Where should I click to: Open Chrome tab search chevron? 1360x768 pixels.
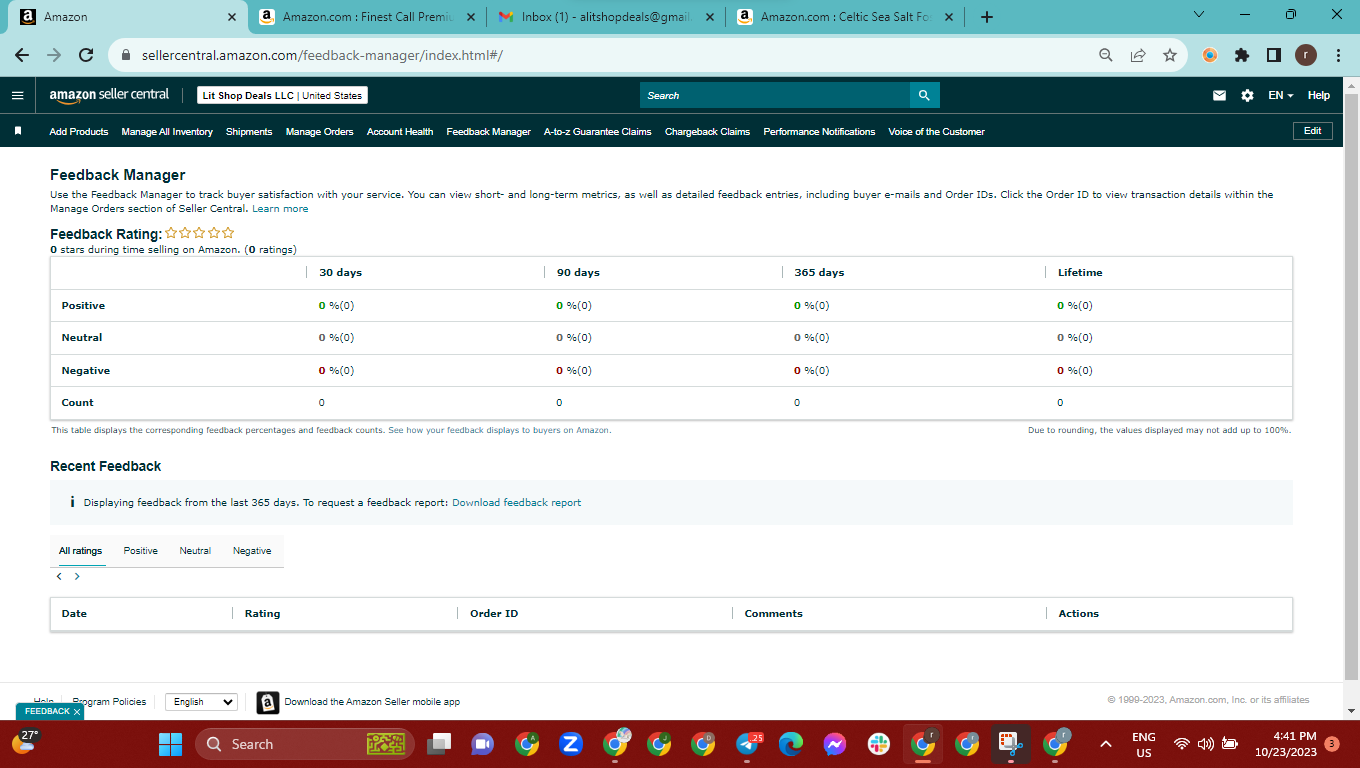tap(1199, 15)
